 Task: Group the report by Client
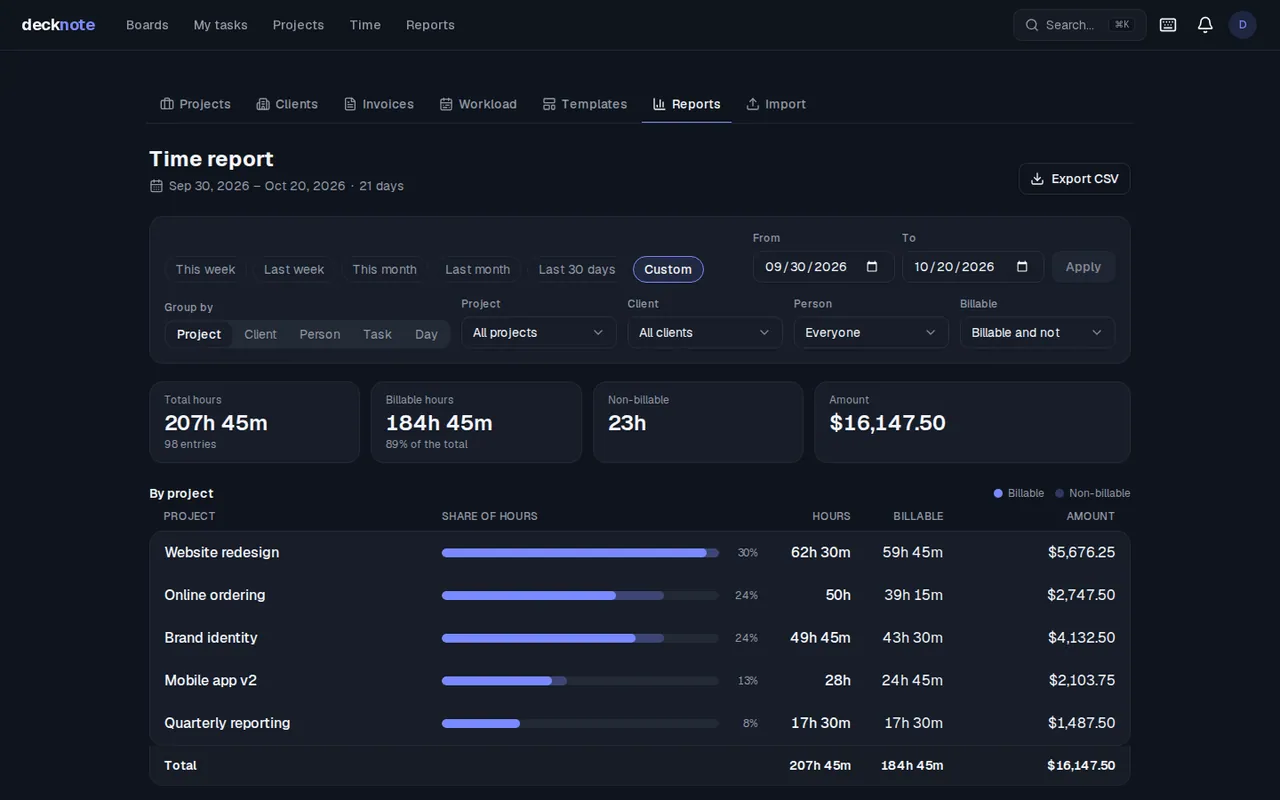260,334
